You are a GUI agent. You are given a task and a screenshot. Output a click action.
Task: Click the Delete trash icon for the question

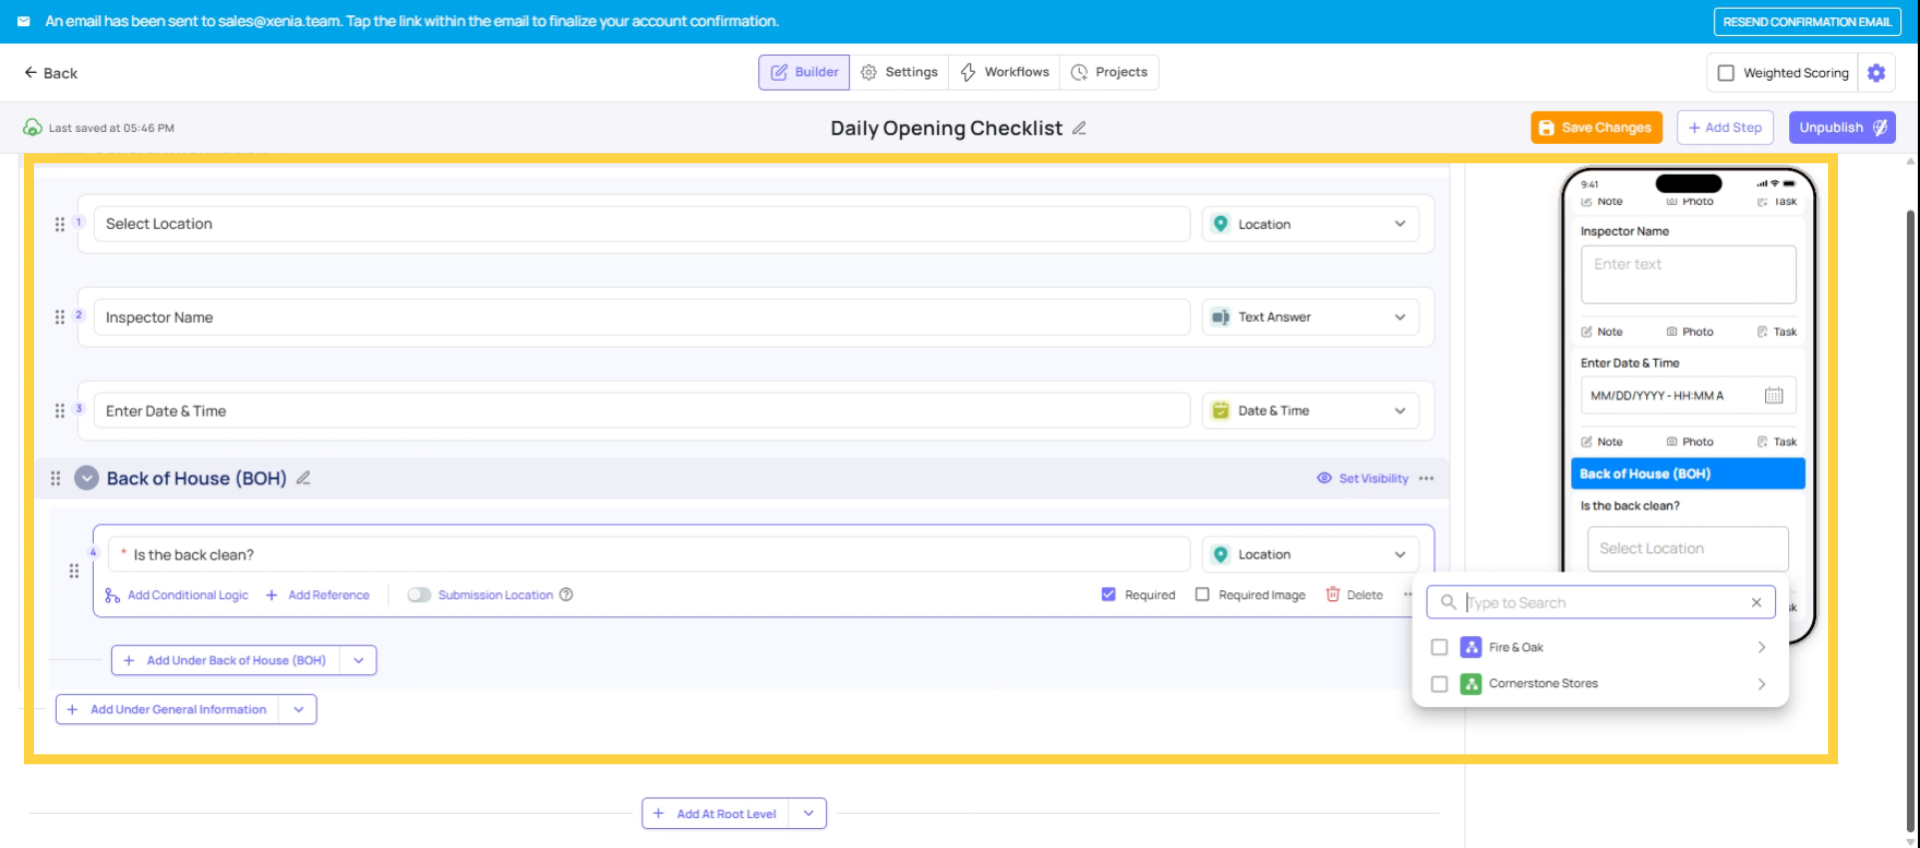[1333, 594]
